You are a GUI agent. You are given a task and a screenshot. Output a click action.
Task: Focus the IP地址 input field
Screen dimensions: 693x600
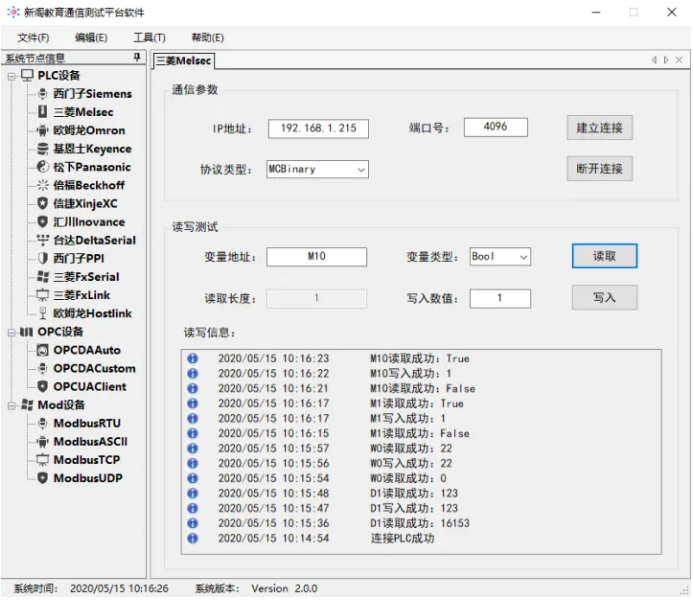click(x=318, y=129)
